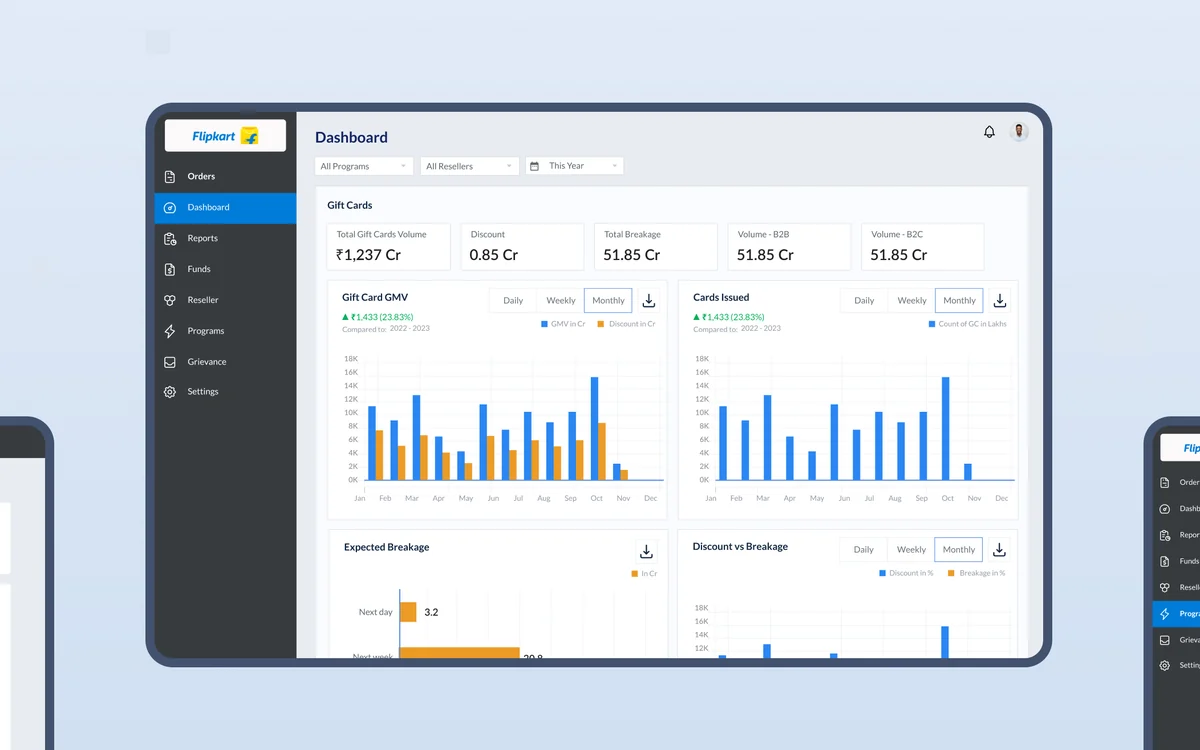Click the Programs lightning icon
The width and height of the screenshot is (1200, 750).
[x=170, y=331]
